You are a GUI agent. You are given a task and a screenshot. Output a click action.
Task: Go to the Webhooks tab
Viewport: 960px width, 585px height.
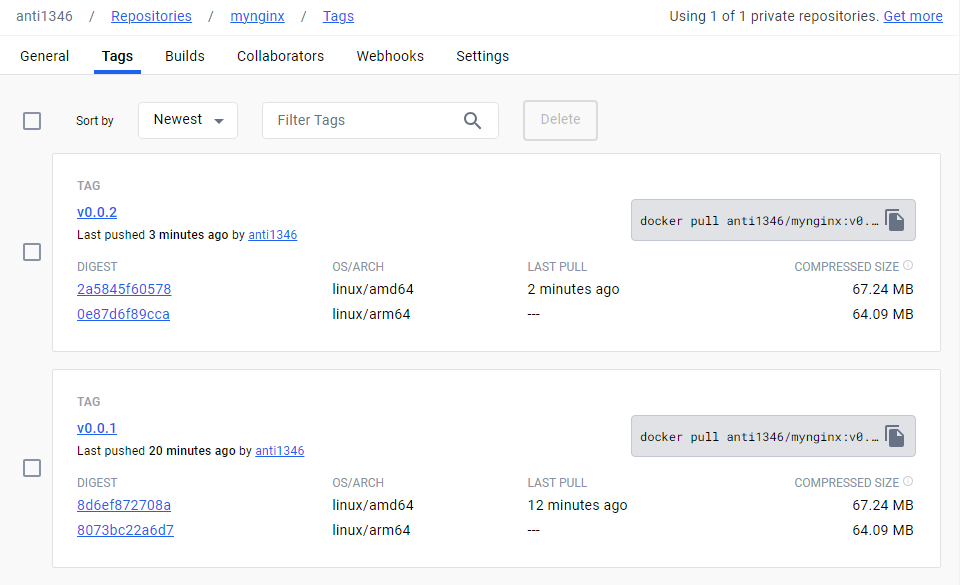click(x=390, y=56)
